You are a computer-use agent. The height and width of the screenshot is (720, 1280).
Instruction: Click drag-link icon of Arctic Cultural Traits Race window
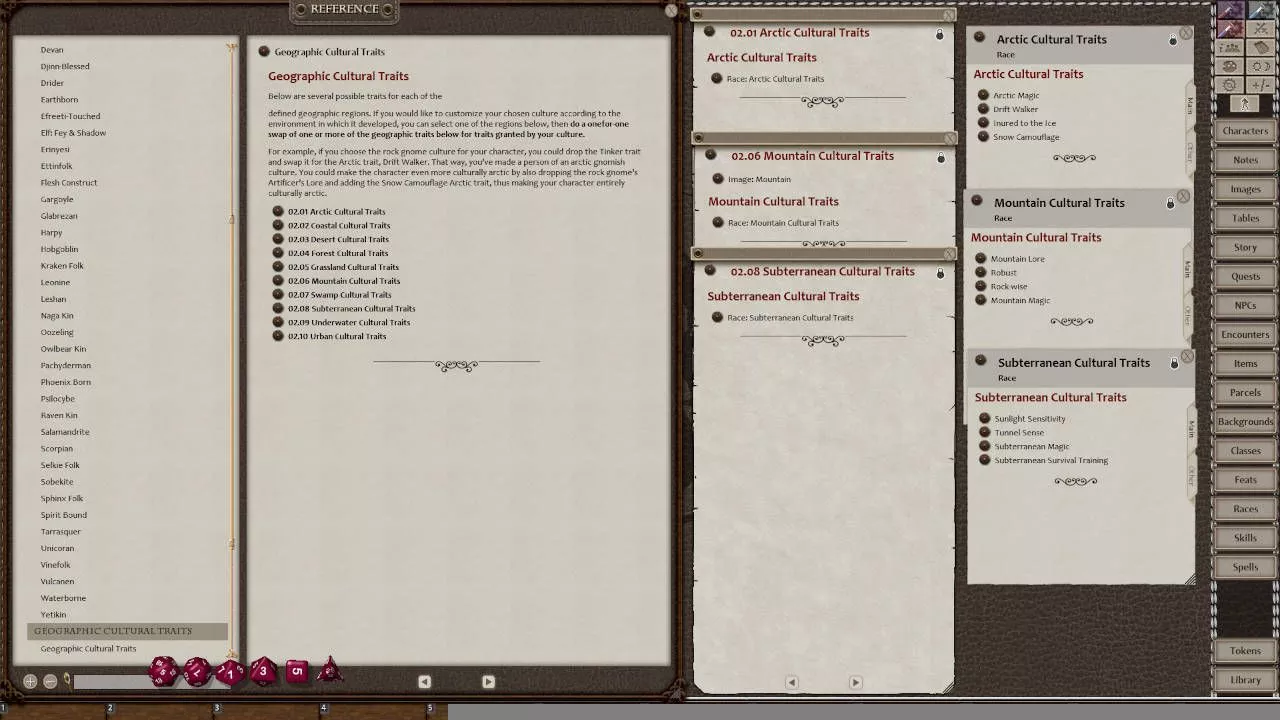(x=980, y=39)
